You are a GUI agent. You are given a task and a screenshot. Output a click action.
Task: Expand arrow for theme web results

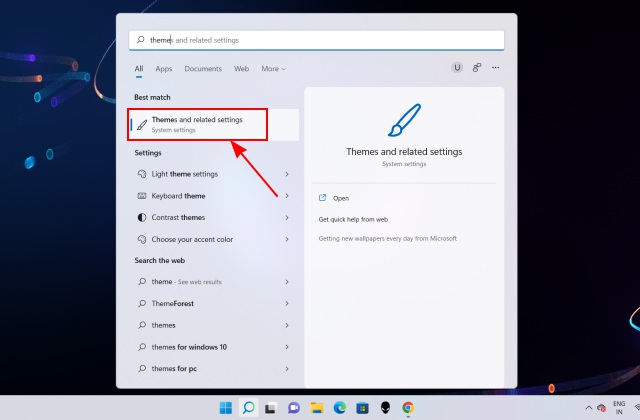coord(287,282)
